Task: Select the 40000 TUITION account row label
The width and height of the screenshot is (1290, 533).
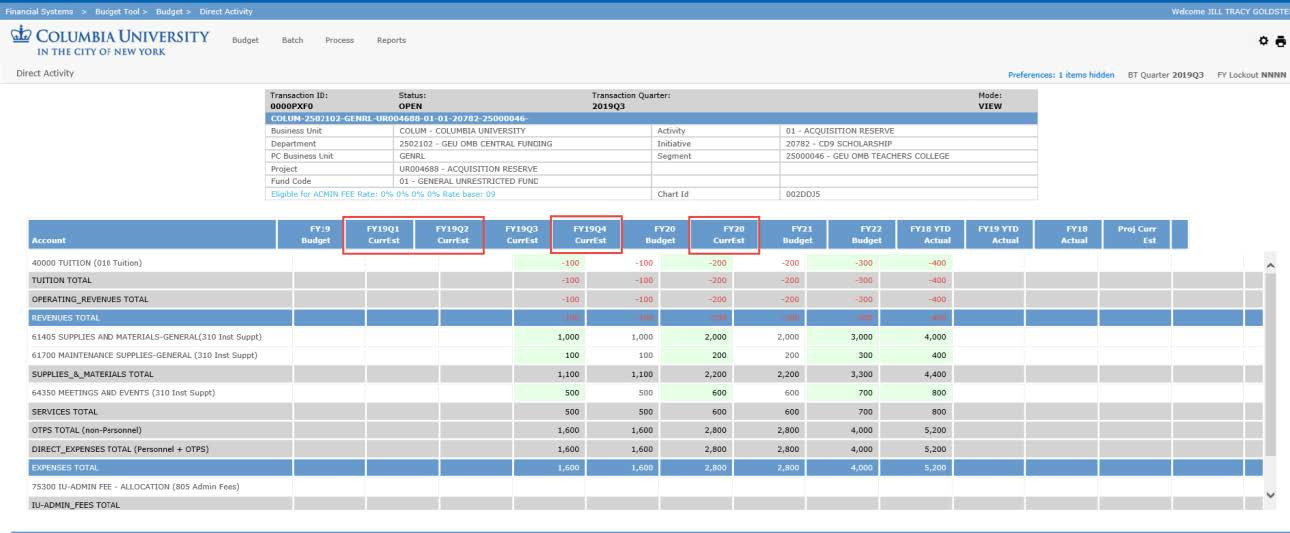Action: [87, 263]
